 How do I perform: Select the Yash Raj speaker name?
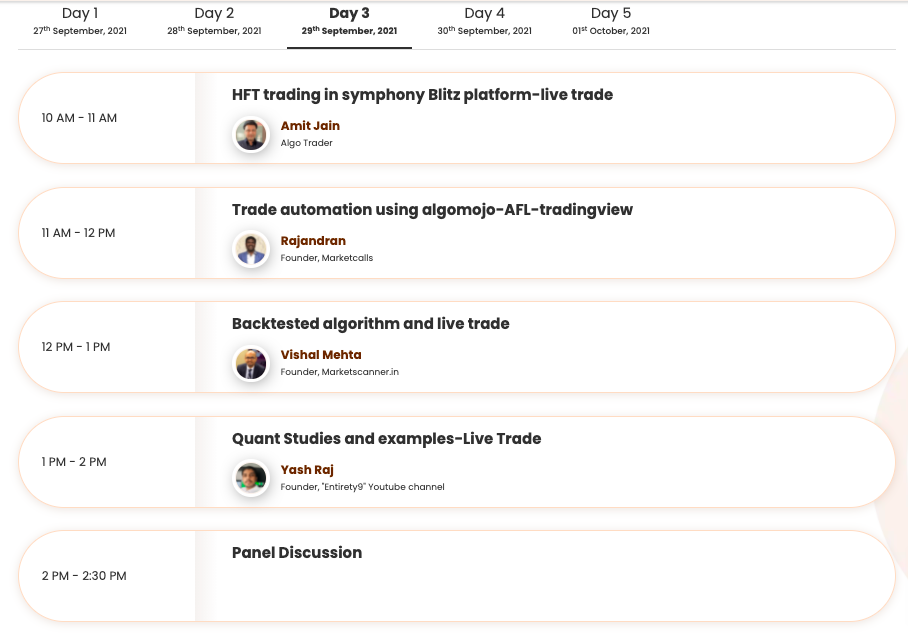click(307, 470)
